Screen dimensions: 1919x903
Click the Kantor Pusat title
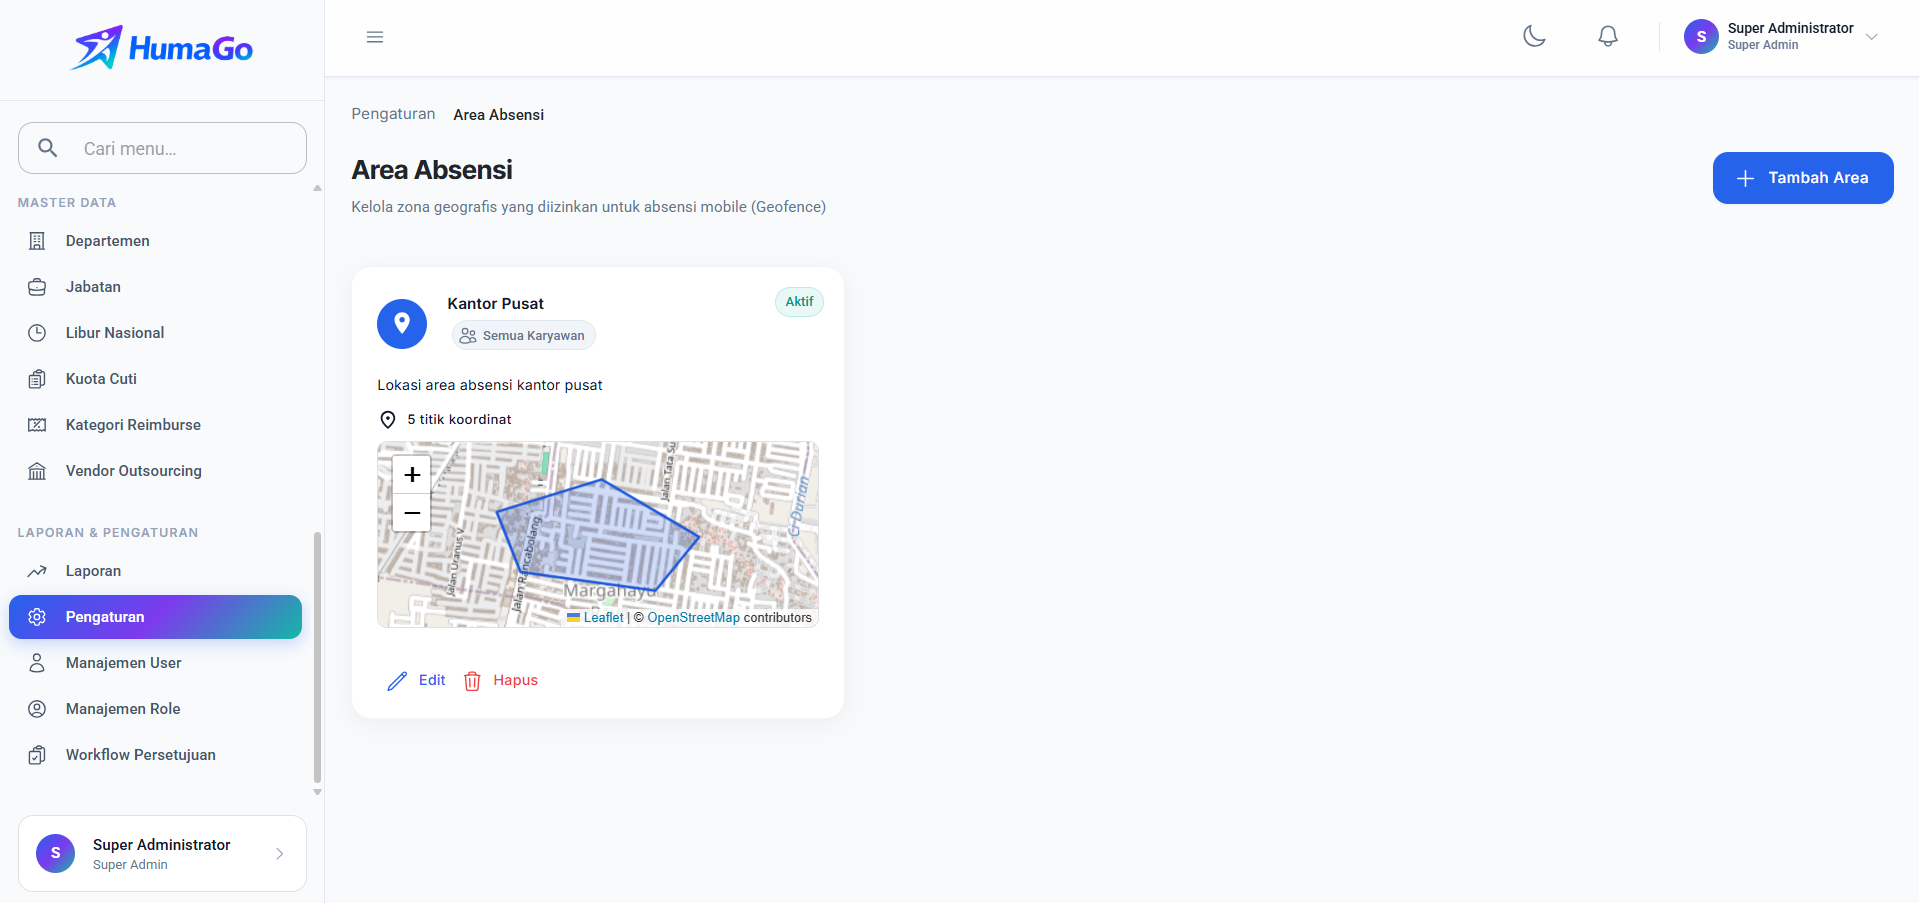[x=496, y=304]
